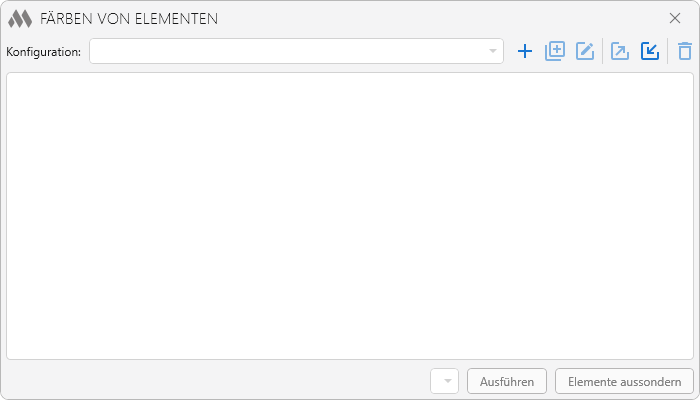Image resolution: width=700 pixels, height=400 pixels.
Task: Open the Konfiguration dropdown arrow
Action: 492,51
